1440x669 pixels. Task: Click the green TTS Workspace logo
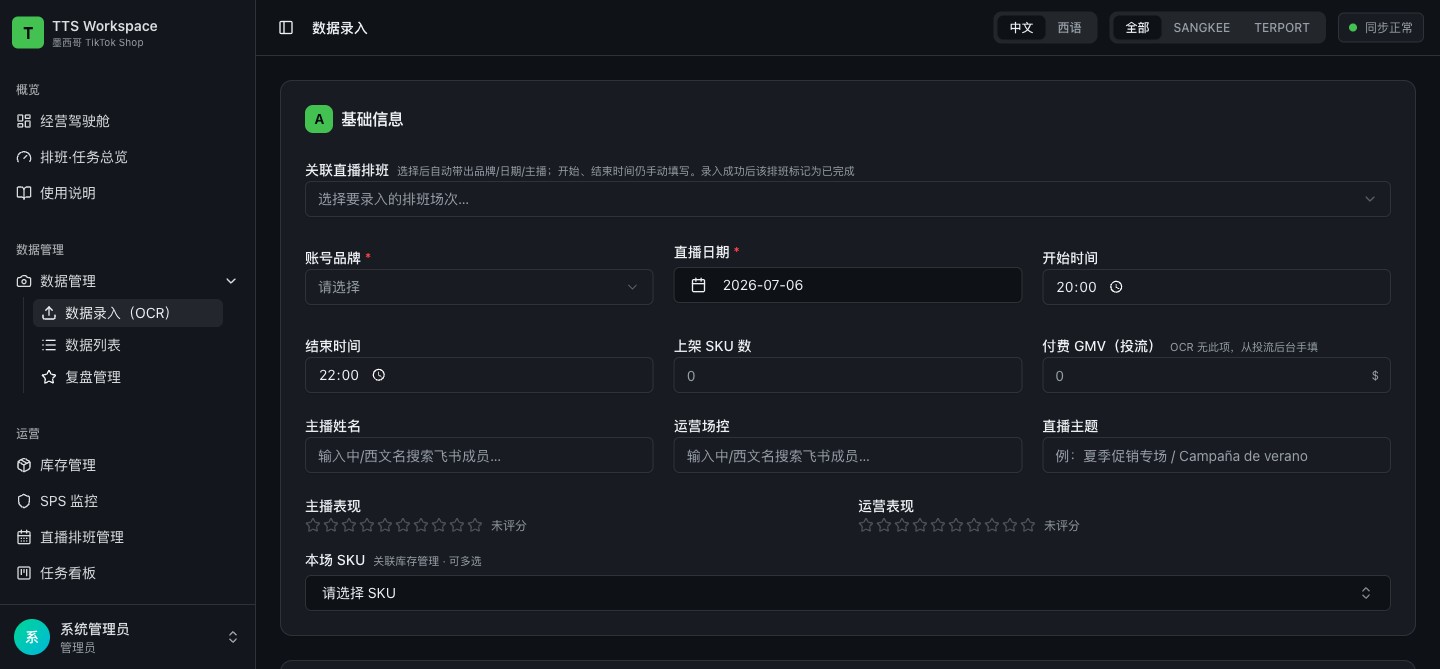[28, 32]
